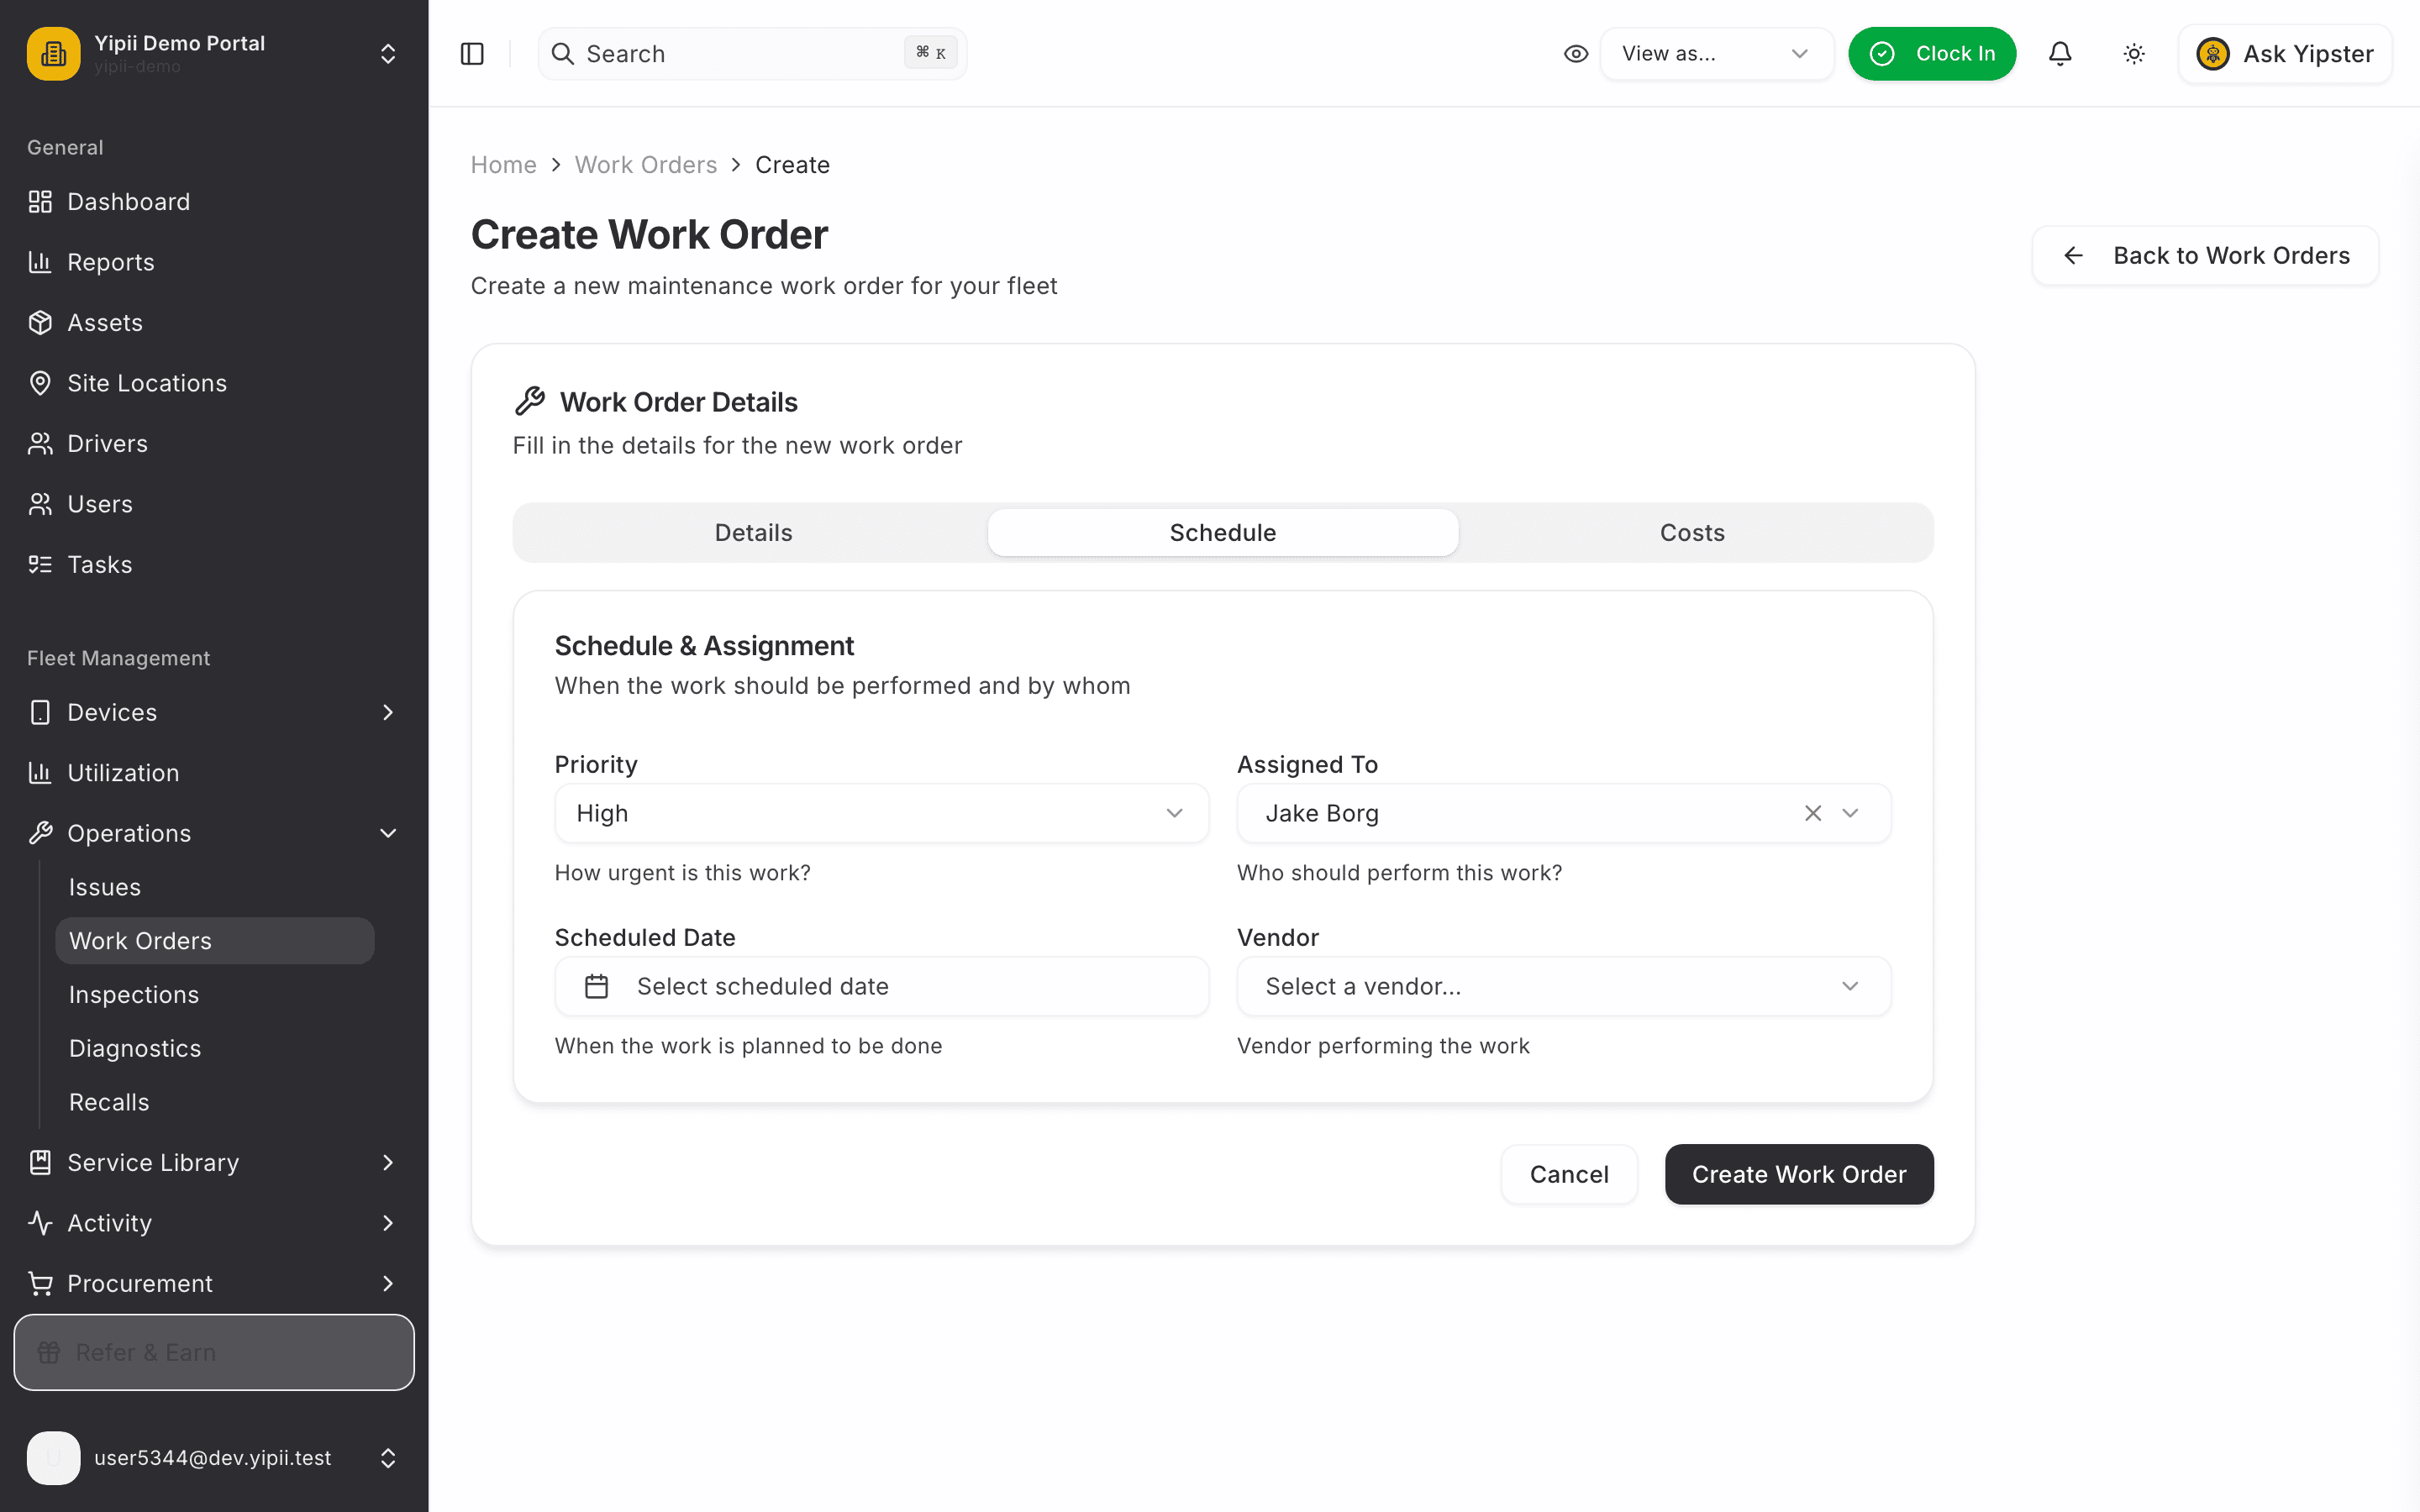The width and height of the screenshot is (2420, 1512).
Task: Collapse the Operations submenu chevron
Action: click(x=388, y=833)
